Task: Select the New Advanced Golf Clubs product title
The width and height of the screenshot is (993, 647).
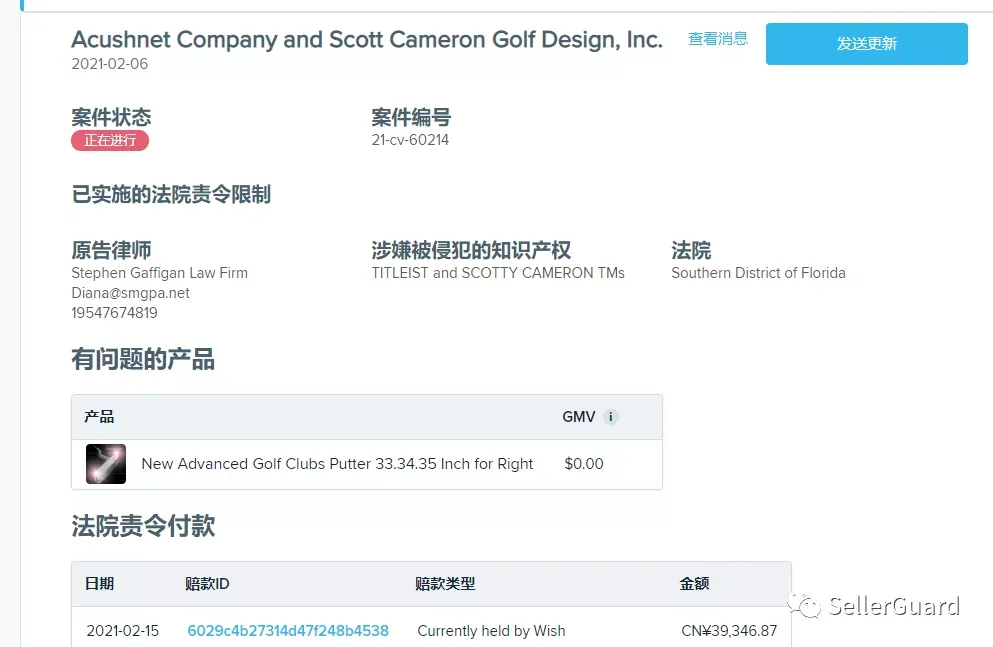Action: [337, 464]
